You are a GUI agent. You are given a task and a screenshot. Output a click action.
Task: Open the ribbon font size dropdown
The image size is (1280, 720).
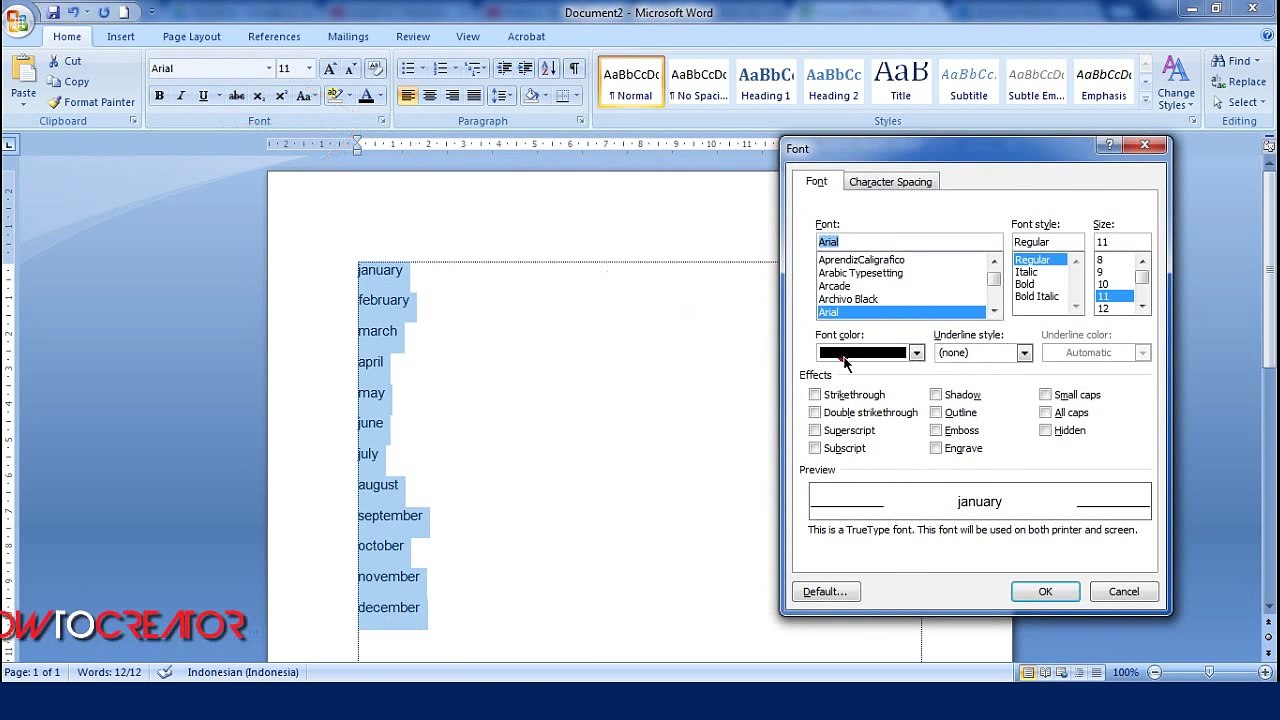point(309,68)
